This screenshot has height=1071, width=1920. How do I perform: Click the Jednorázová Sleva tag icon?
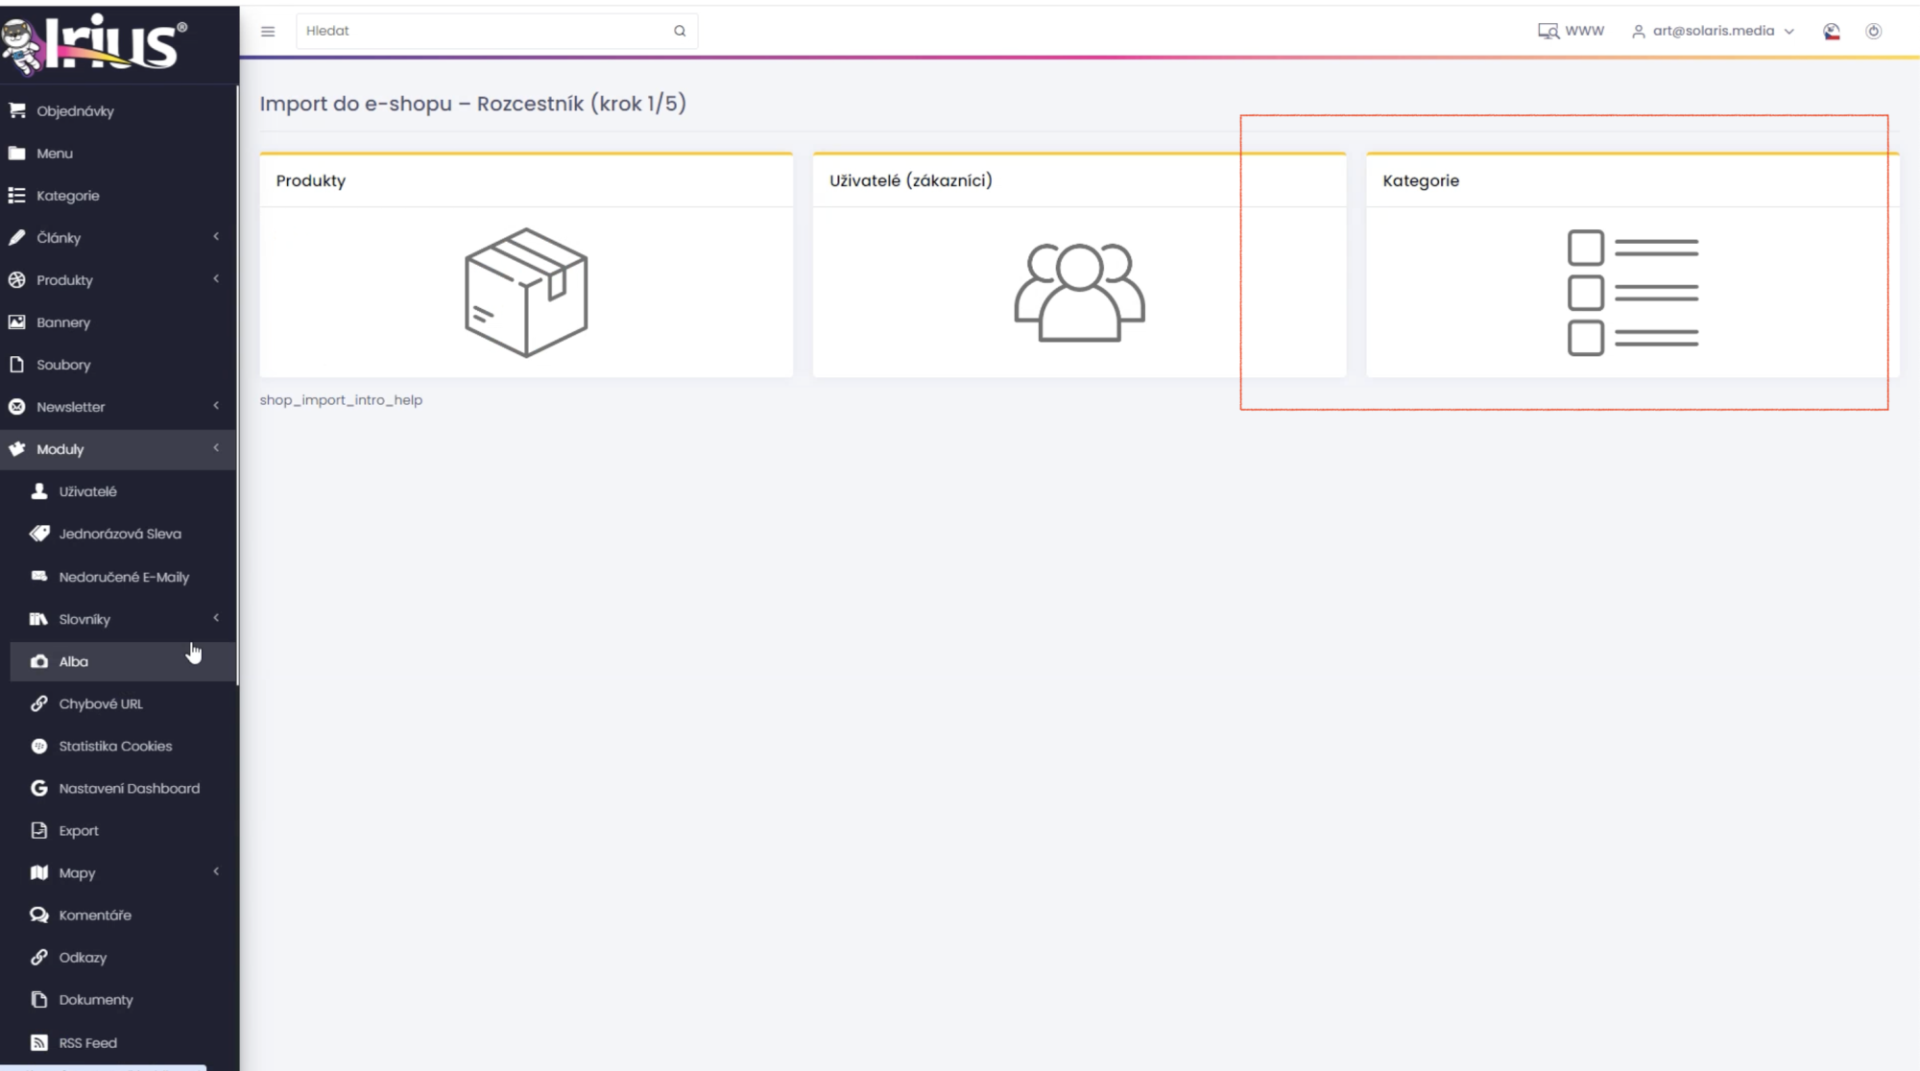coord(39,533)
